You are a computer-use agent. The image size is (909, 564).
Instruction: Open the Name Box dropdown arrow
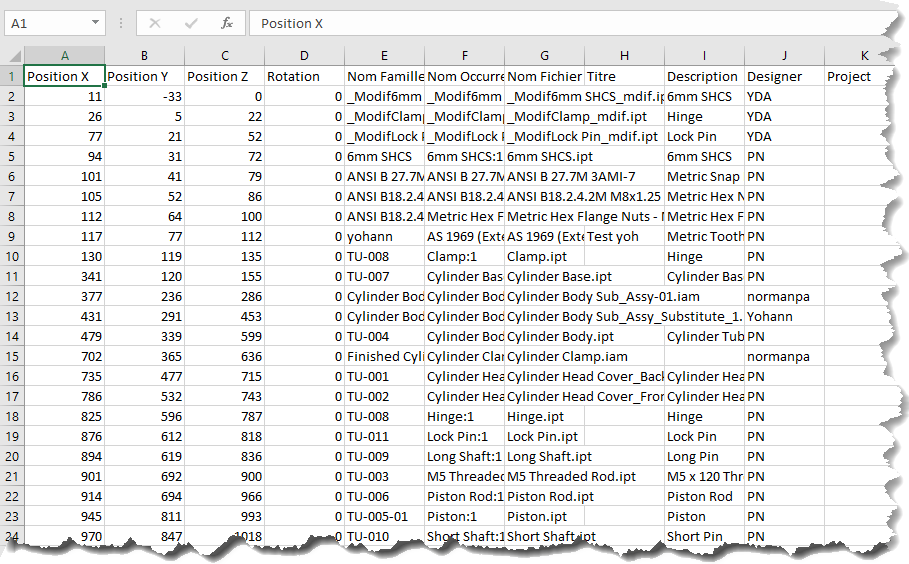pos(94,23)
